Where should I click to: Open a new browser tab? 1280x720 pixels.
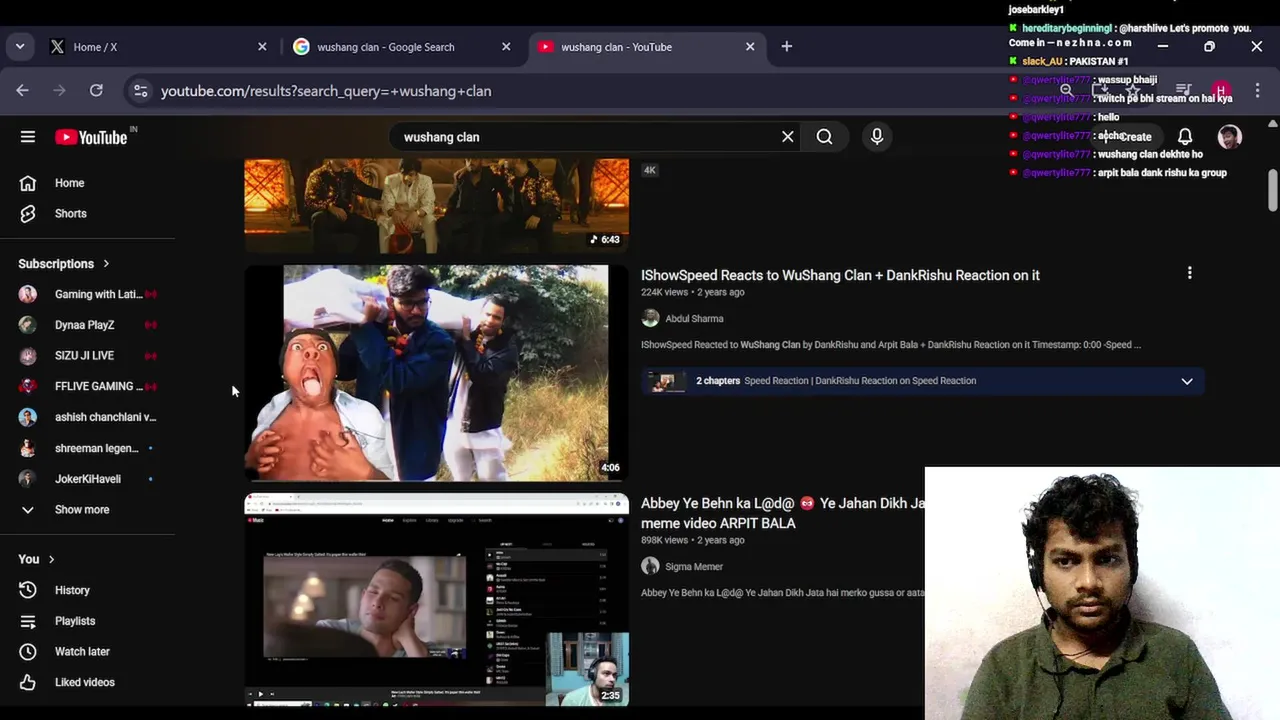[787, 47]
